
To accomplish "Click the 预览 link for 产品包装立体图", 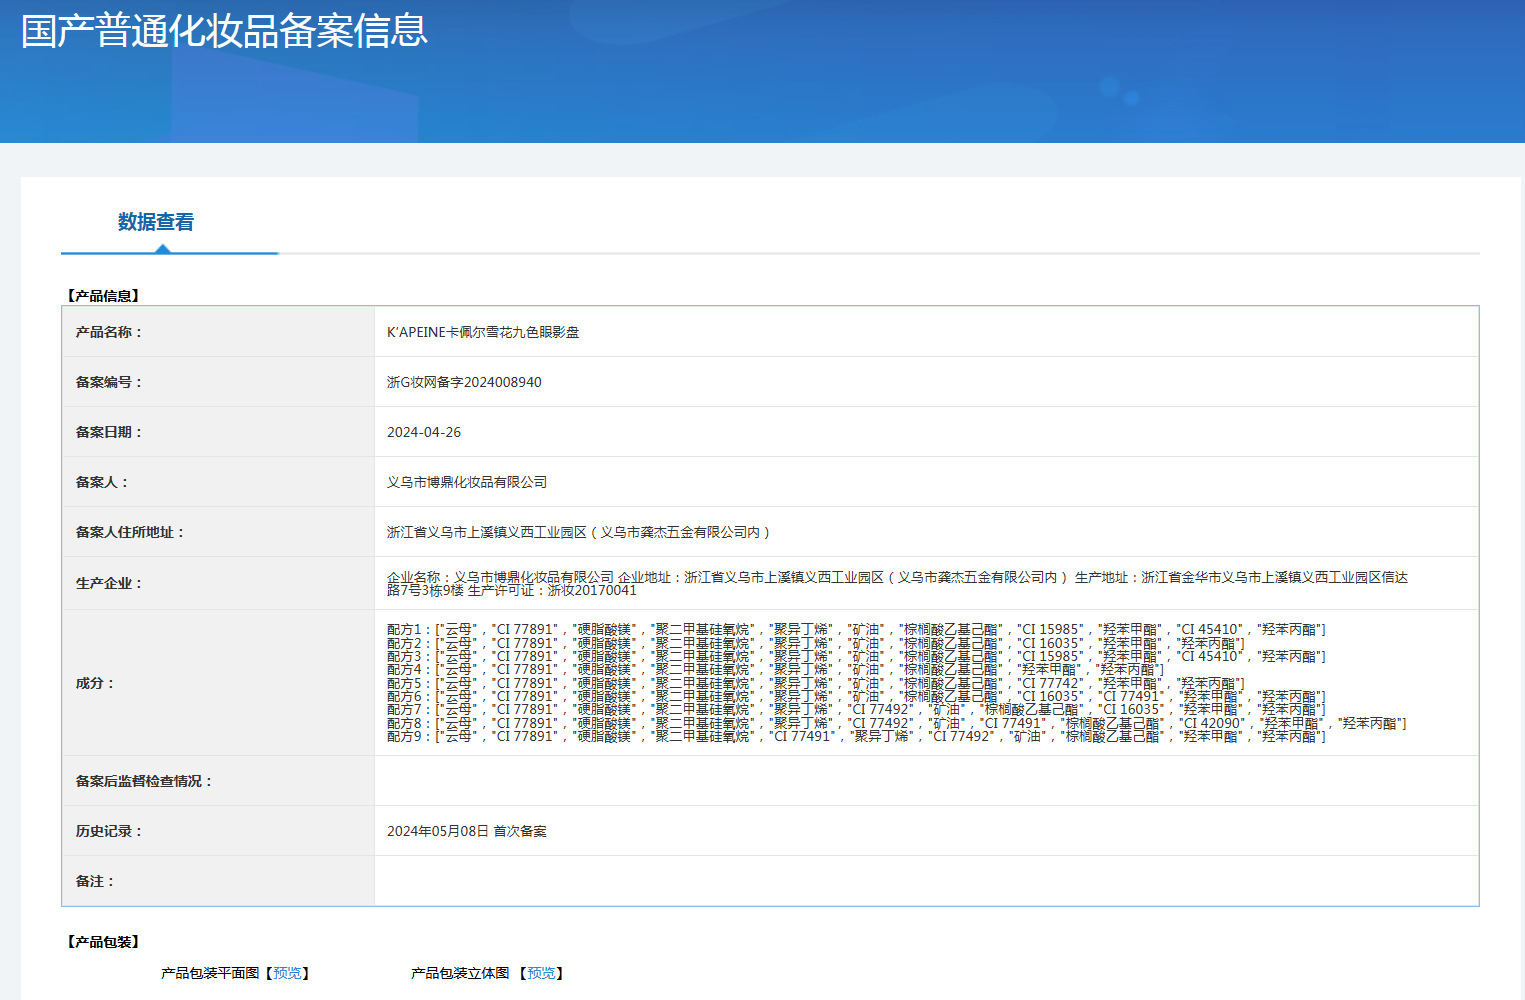I will (x=541, y=973).
